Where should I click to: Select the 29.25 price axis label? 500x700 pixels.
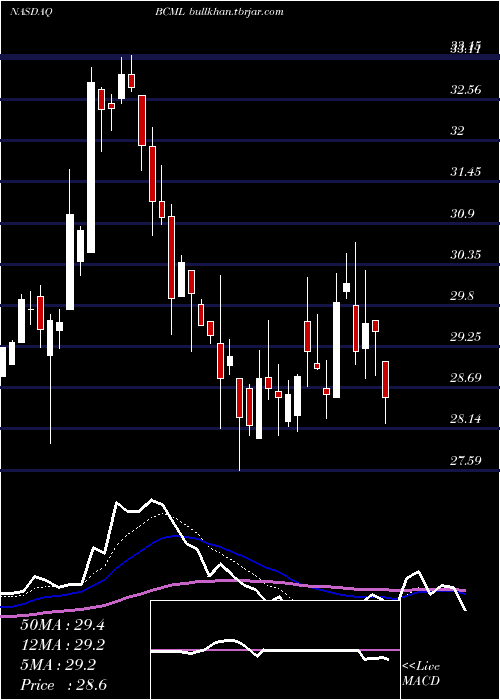[466, 337]
